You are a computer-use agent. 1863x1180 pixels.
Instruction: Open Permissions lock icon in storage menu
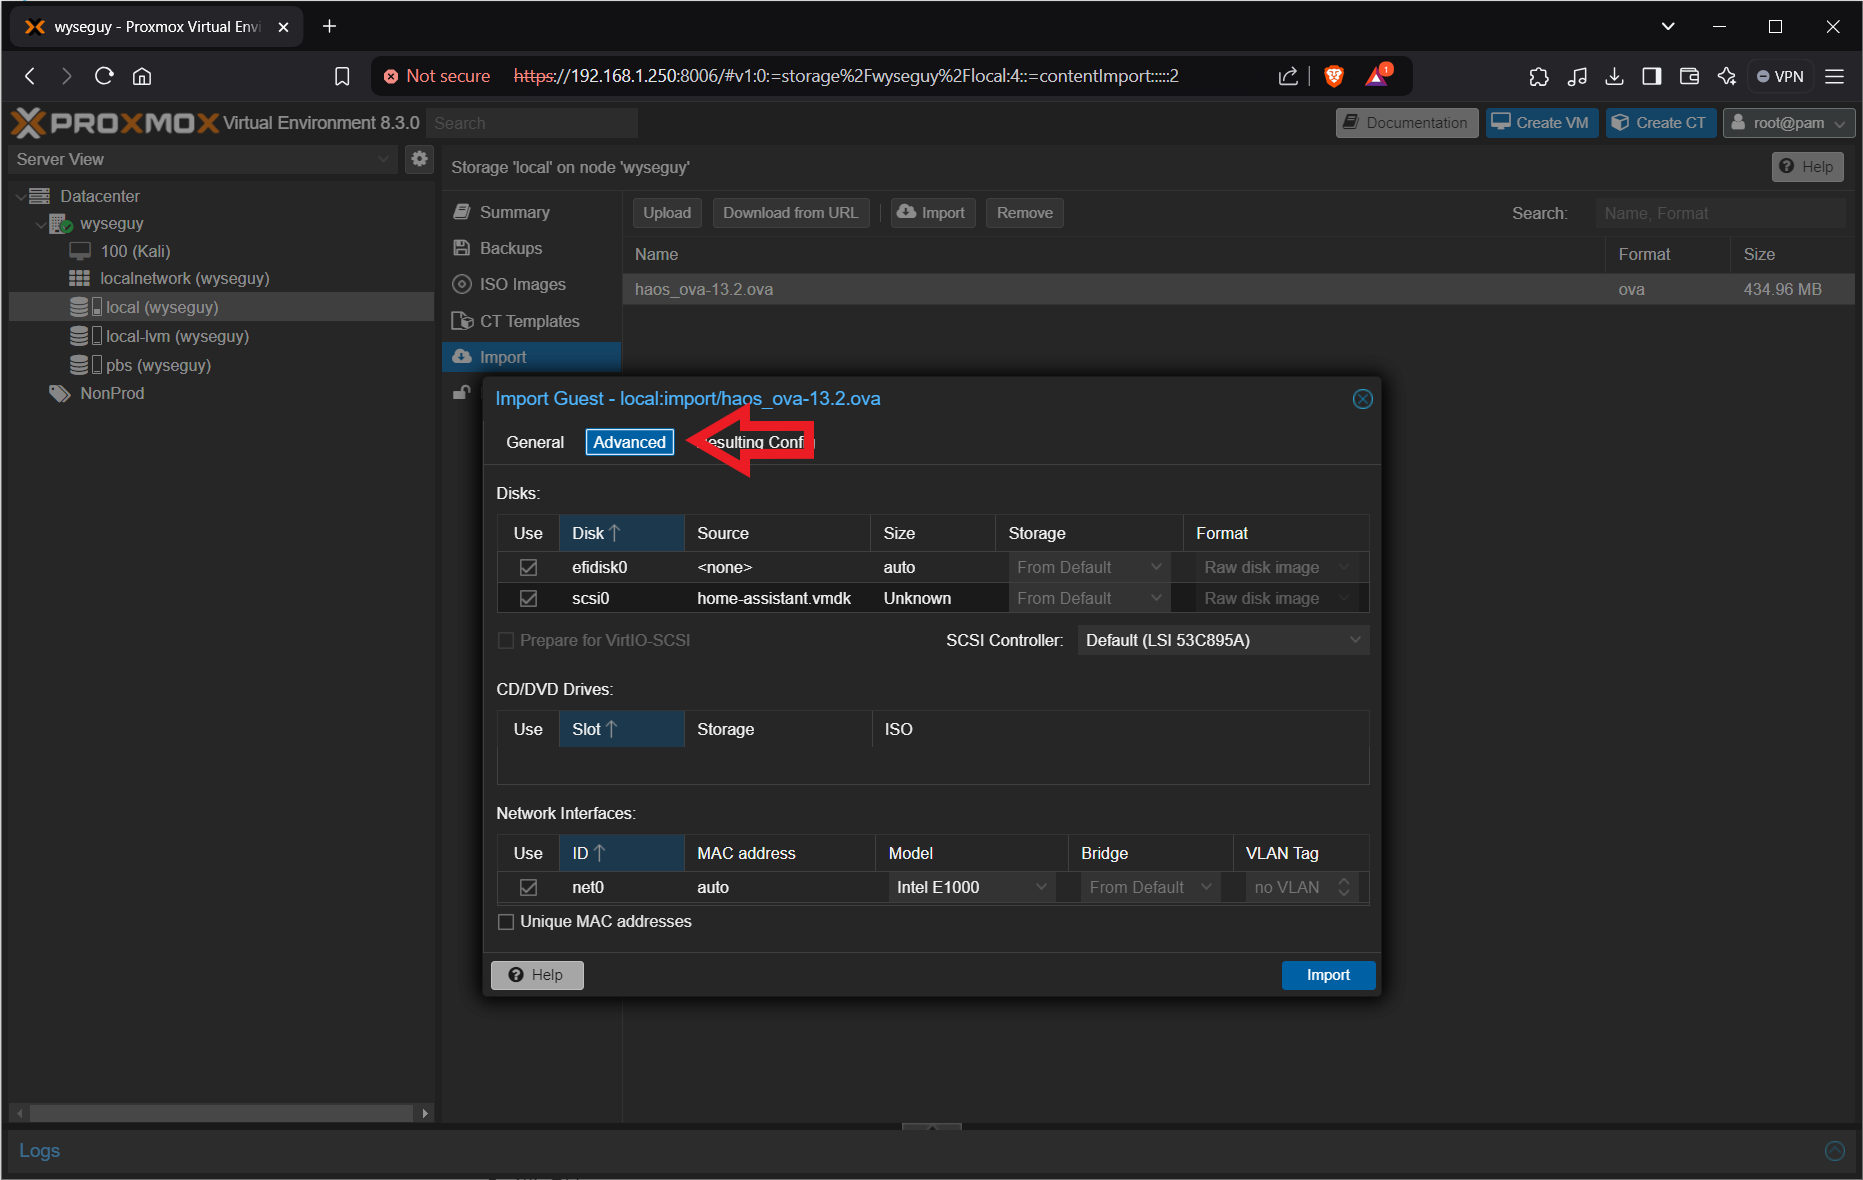pyautogui.click(x=461, y=392)
